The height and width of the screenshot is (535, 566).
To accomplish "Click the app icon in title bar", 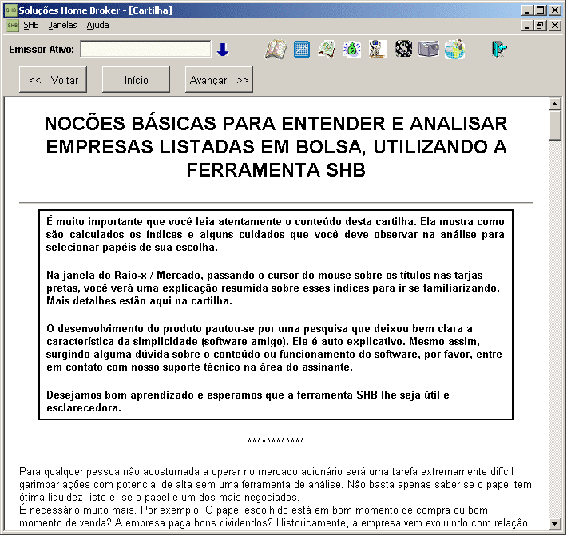I will (x=11, y=10).
